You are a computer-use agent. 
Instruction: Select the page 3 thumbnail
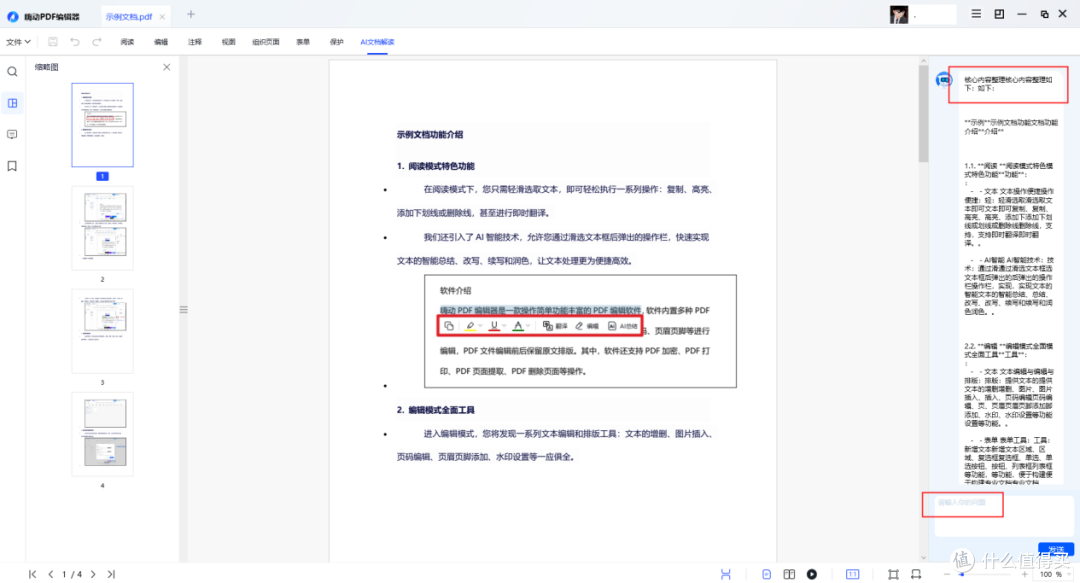(103, 331)
